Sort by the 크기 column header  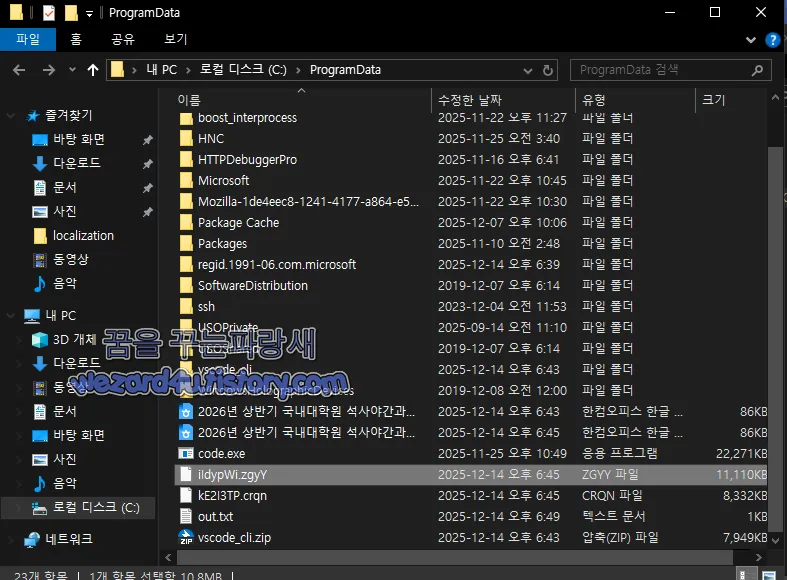(714, 100)
